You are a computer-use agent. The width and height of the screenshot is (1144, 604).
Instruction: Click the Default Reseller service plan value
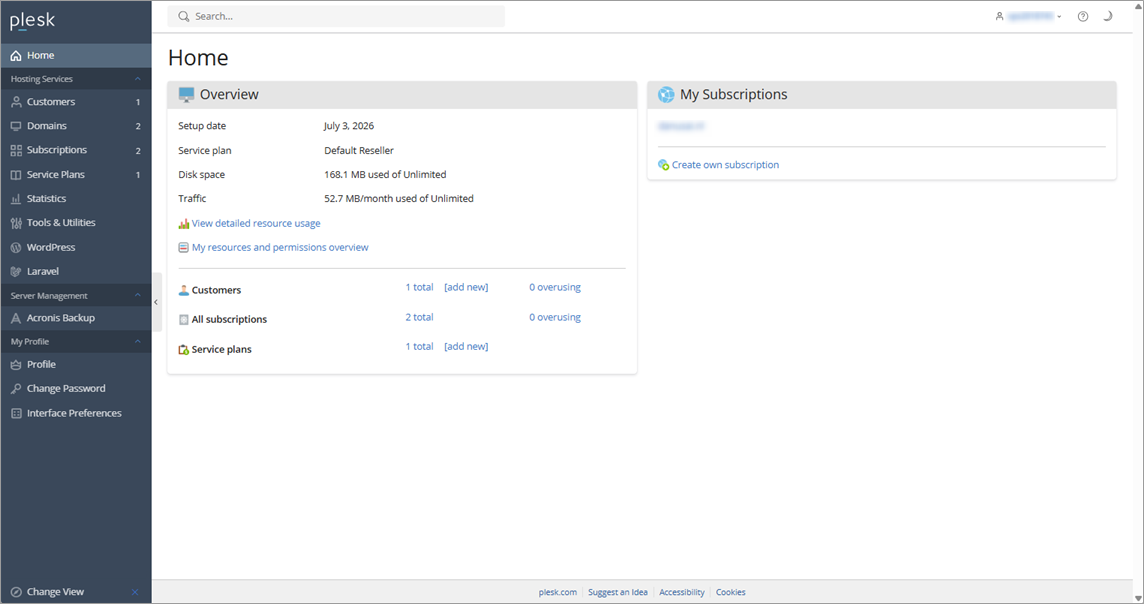pos(359,150)
